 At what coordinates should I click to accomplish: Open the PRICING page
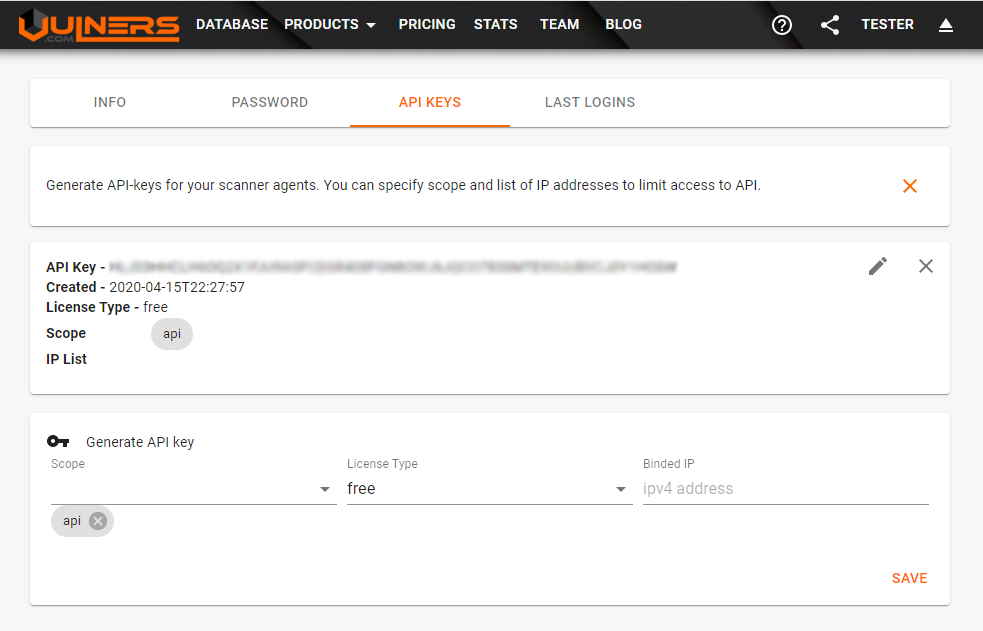click(x=427, y=25)
